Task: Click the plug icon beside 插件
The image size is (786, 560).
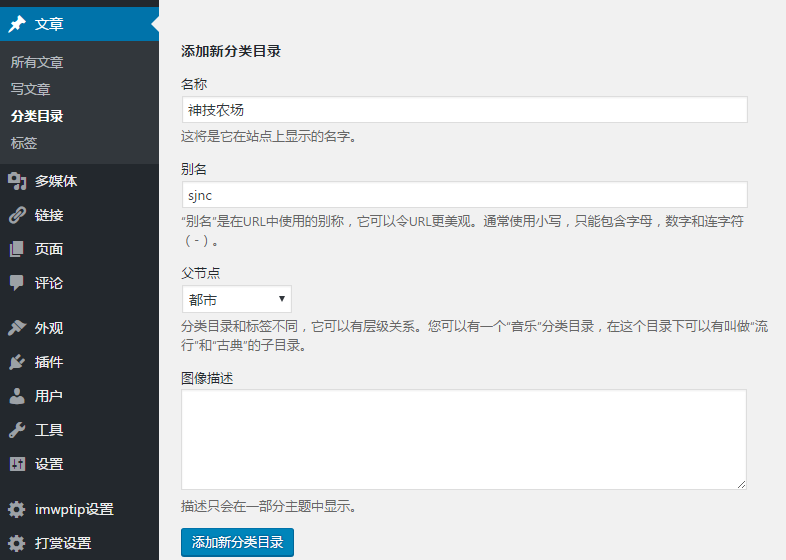Action: [17, 362]
